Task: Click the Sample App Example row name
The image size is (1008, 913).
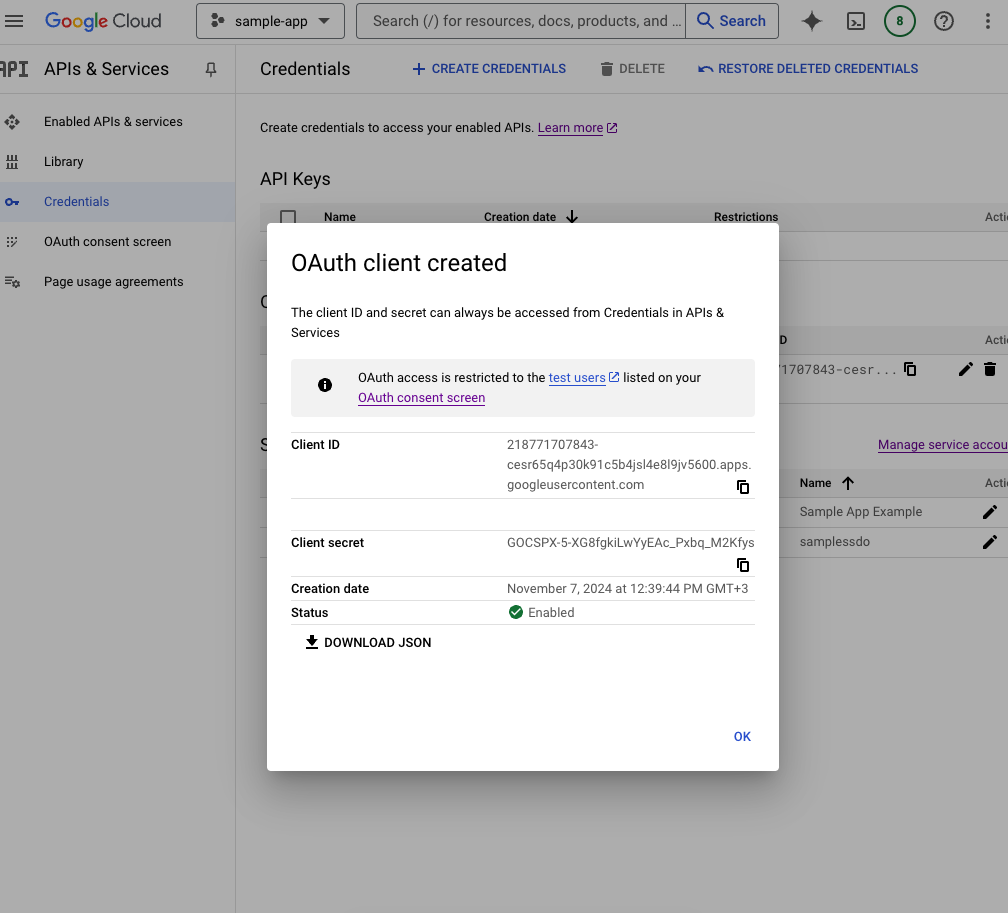Action: pos(860,512)
